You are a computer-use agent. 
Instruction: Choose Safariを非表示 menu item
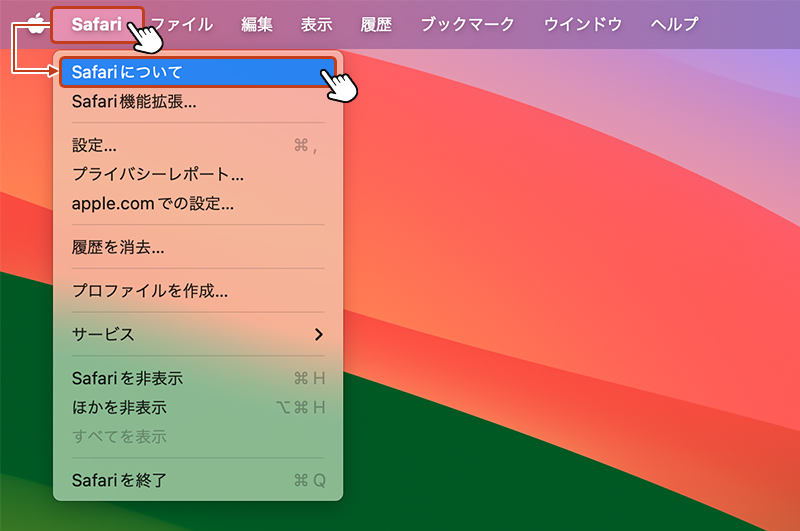[198, 378]
